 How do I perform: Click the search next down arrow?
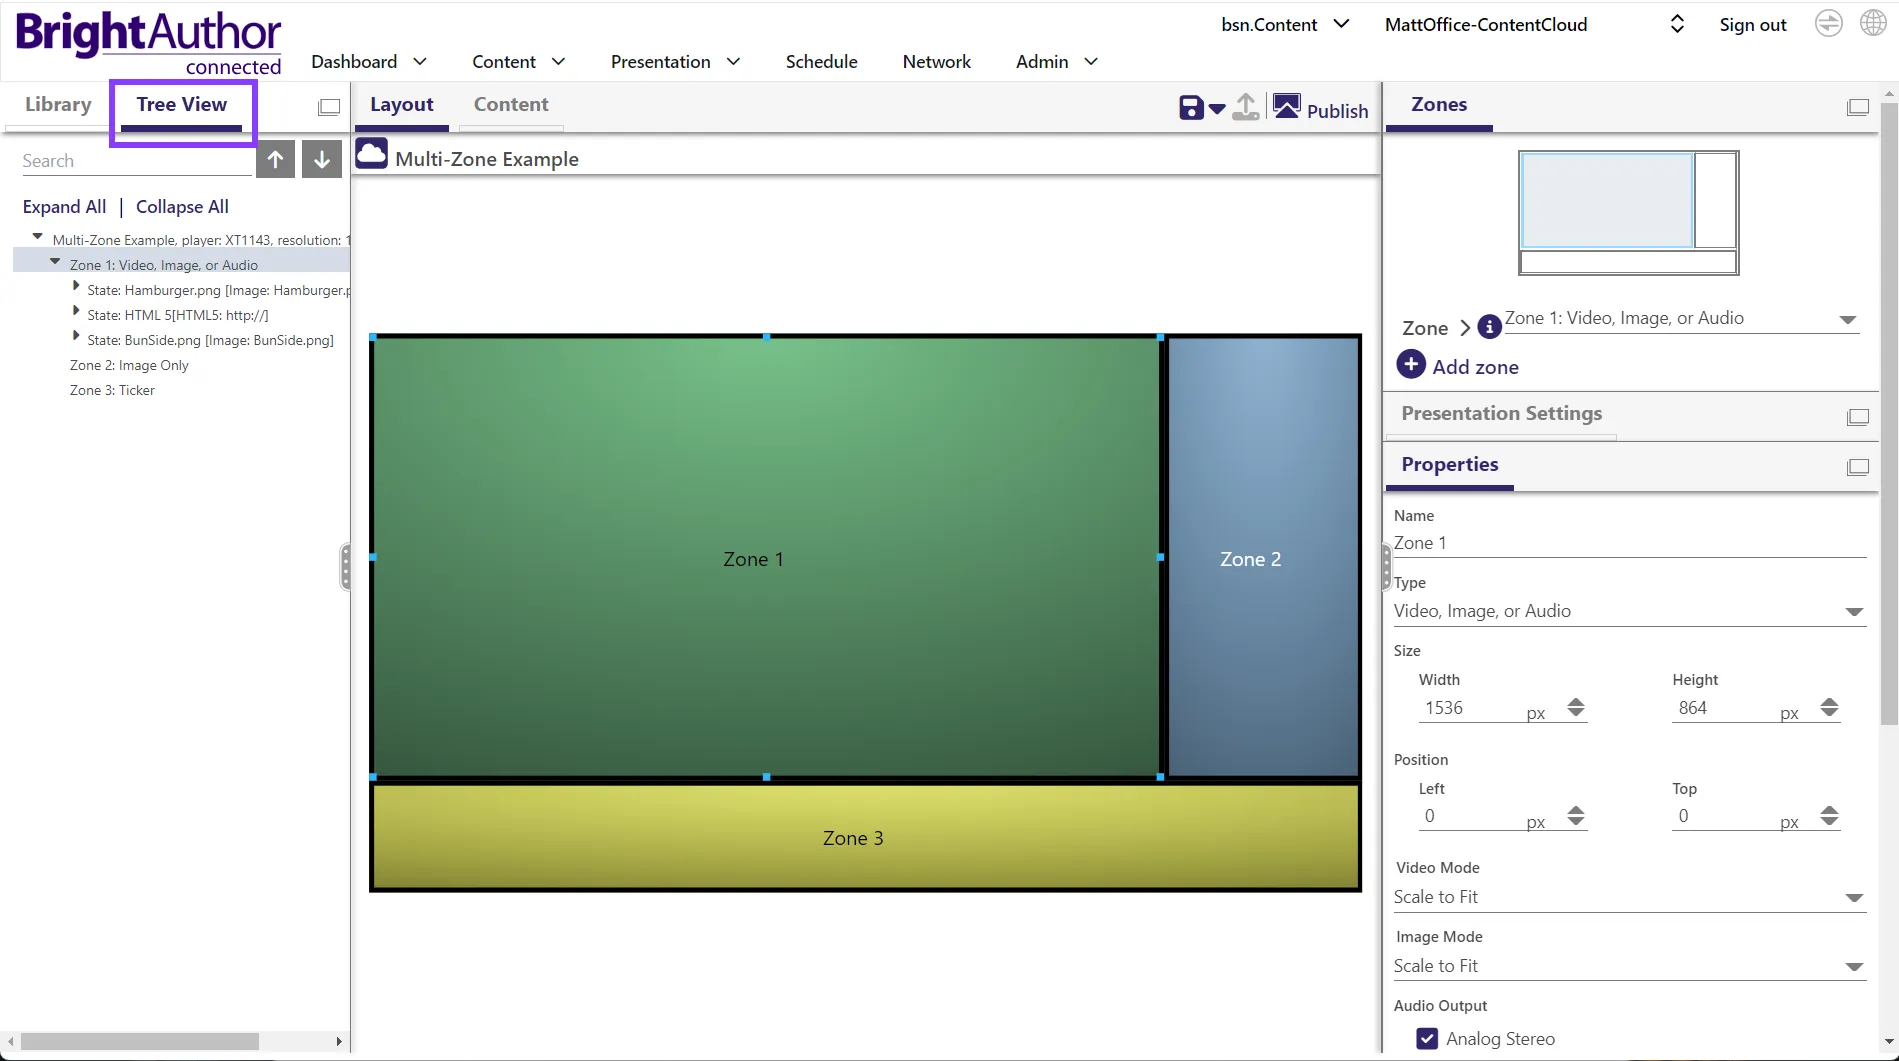tap(322, 159)
